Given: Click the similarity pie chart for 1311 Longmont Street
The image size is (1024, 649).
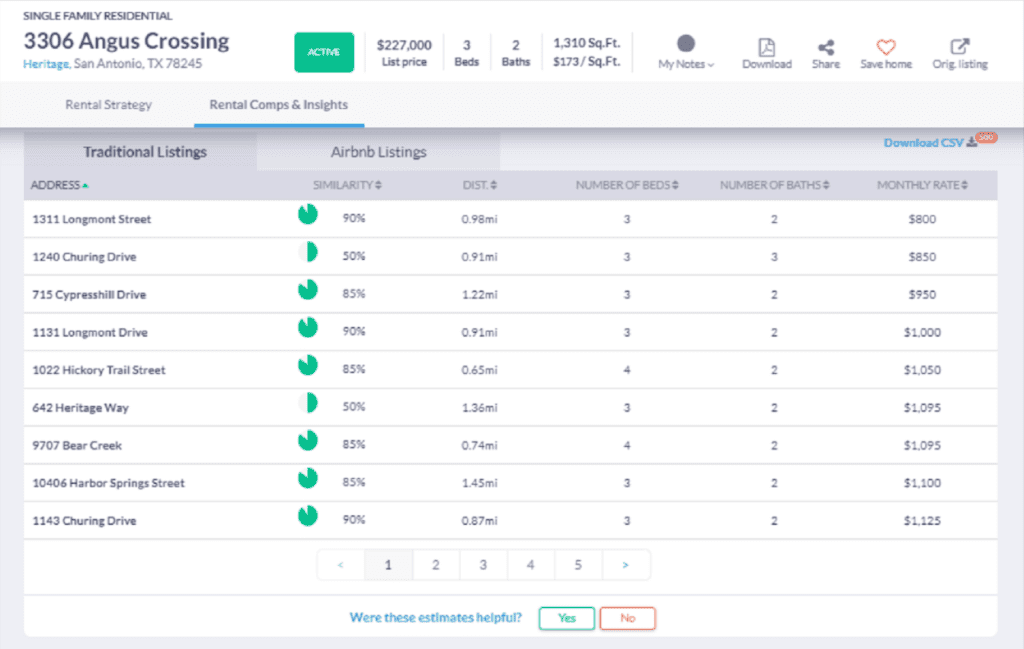Looking at the screenshot, I should (x=308, y=214).
